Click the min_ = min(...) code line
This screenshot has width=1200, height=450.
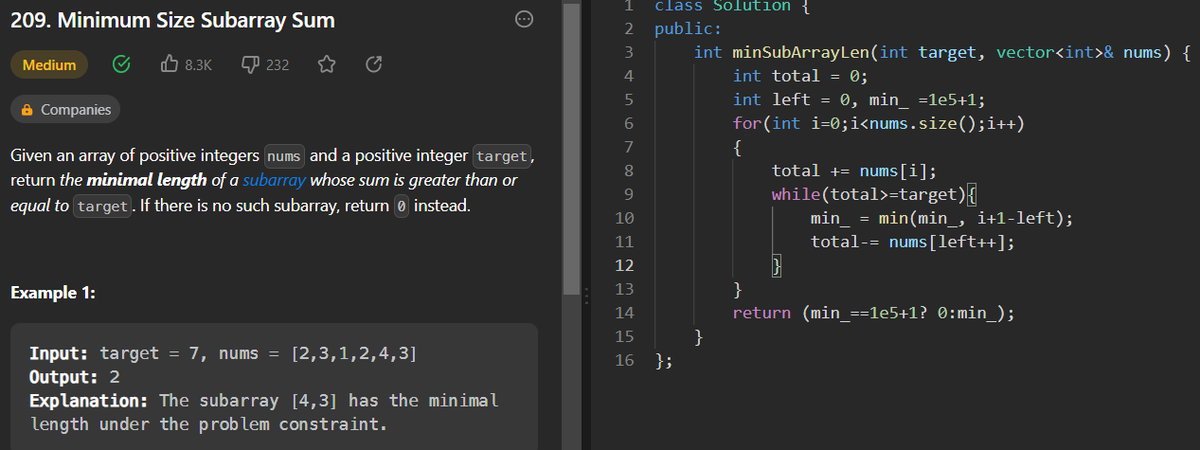943,219
